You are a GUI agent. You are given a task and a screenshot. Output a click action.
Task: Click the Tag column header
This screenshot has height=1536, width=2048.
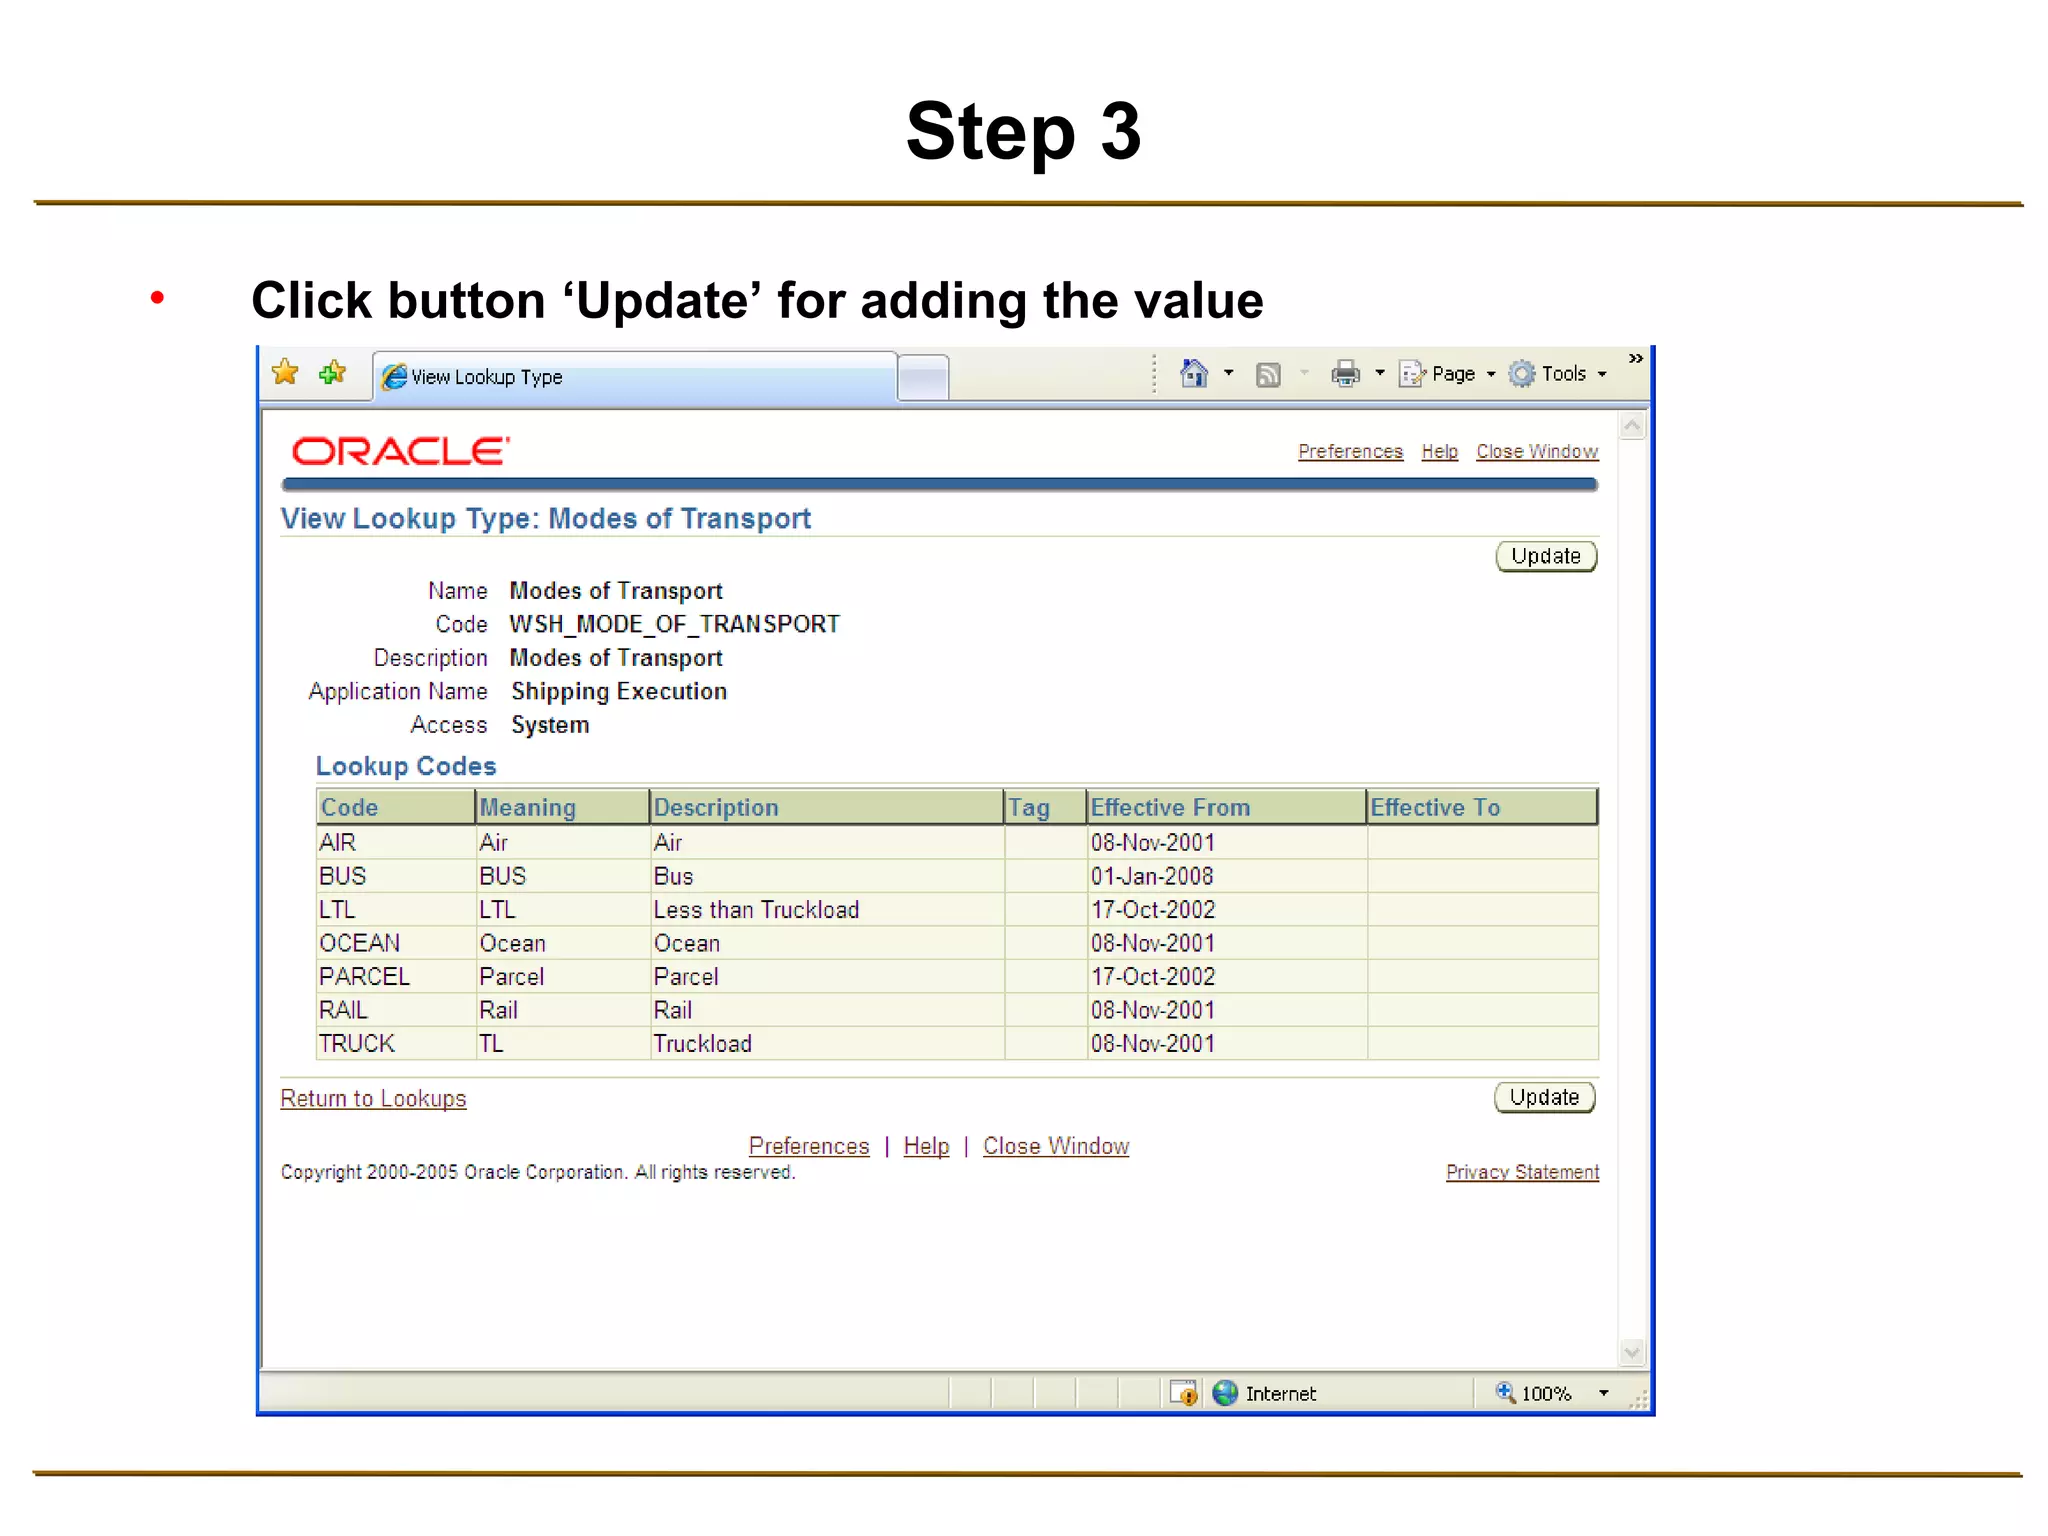click(1045, 807)
